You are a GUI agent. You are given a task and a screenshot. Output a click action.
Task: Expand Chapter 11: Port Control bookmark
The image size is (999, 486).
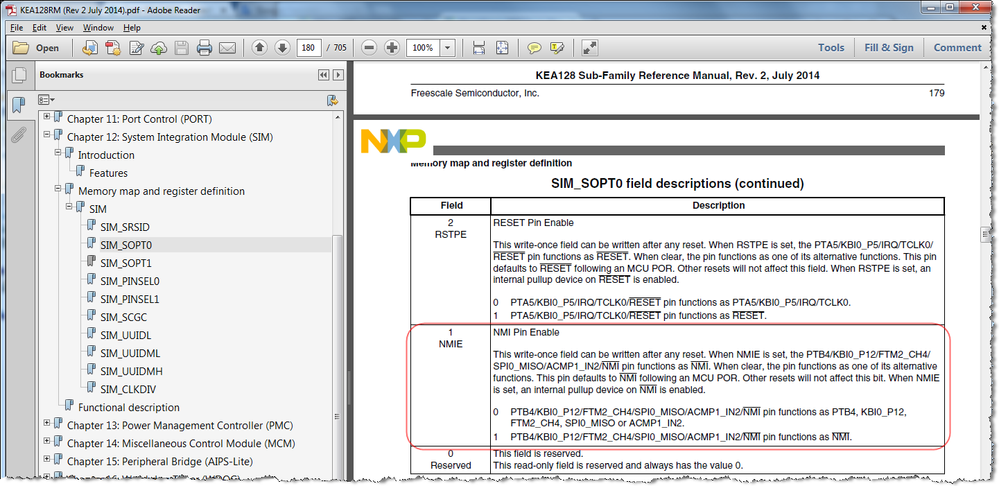pos(47,117)
